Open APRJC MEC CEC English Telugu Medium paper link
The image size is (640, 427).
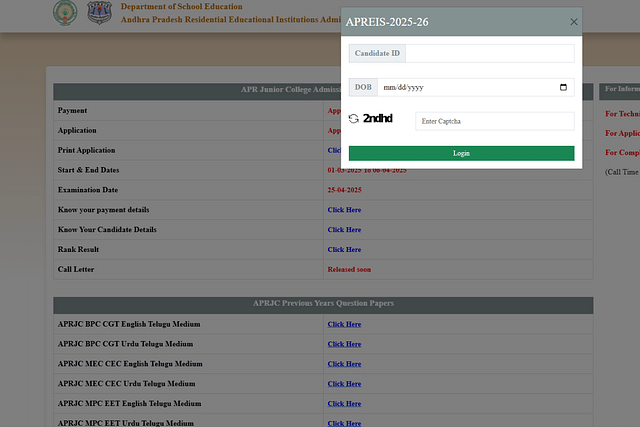344,364
